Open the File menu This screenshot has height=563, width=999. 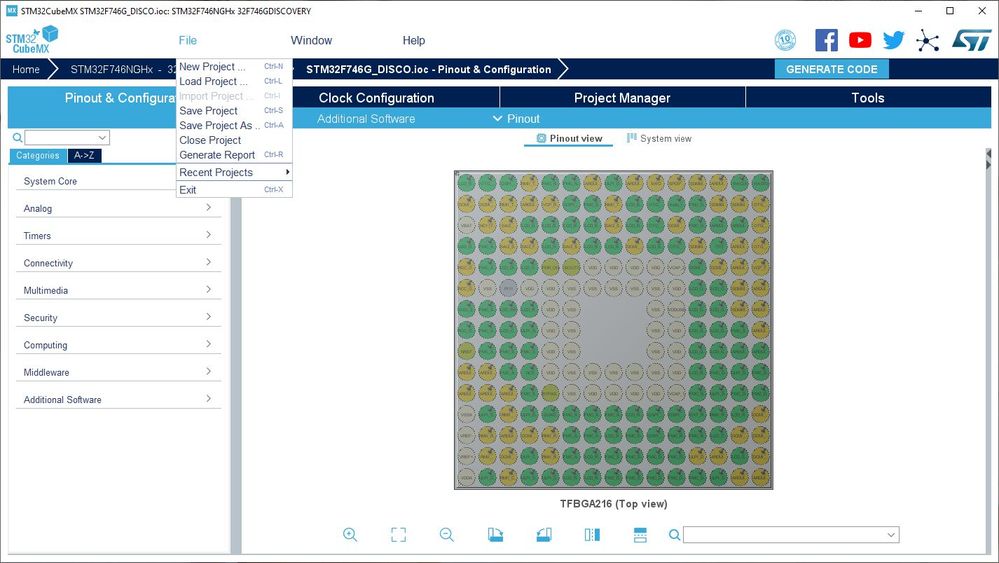(187, 40)
